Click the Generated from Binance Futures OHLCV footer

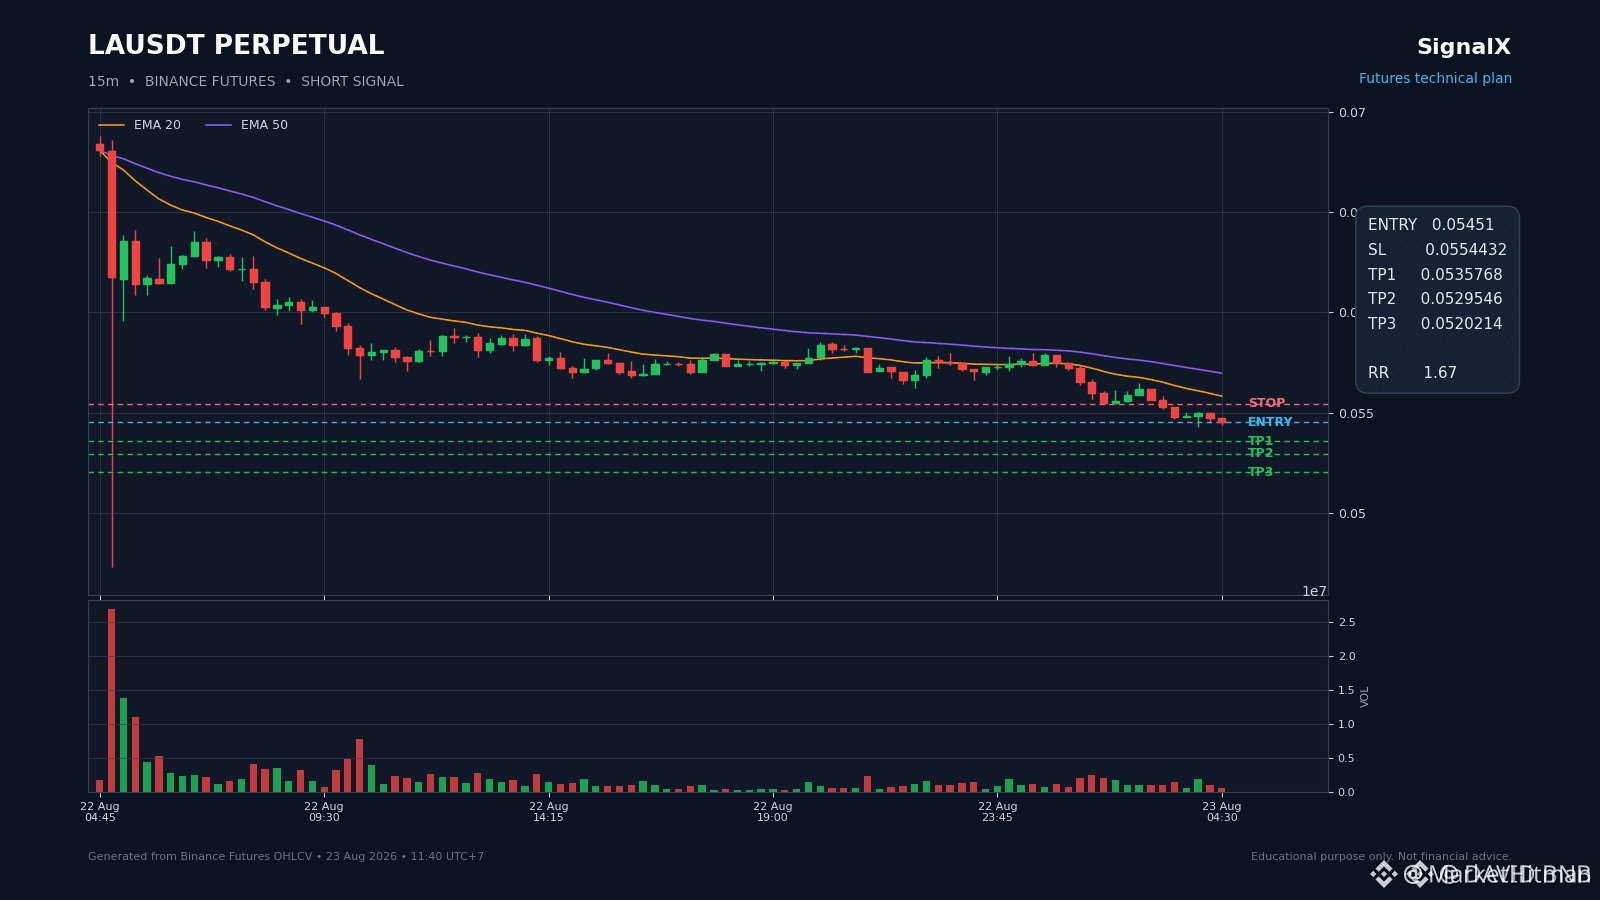coord(286,857)
